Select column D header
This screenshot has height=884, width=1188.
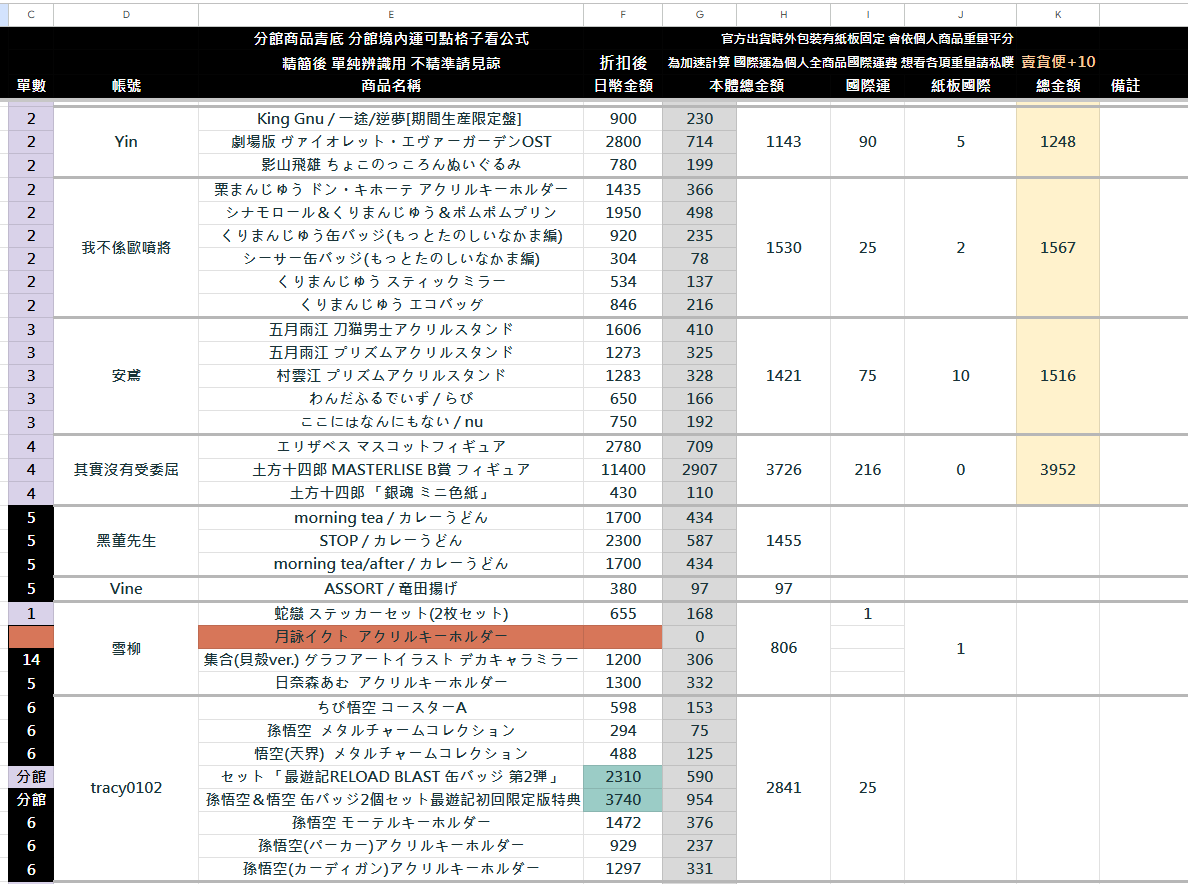[126, 14]
